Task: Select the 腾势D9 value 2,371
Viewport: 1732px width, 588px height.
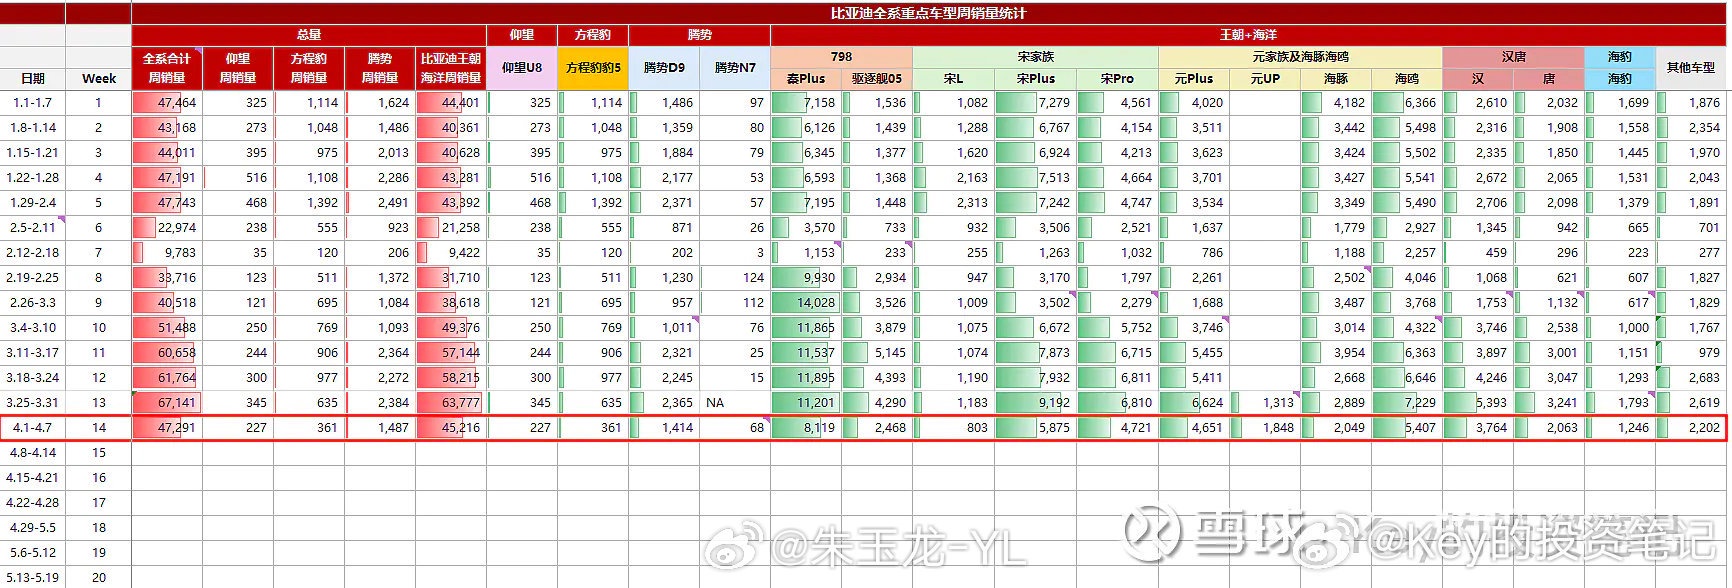Action: (664, 202)
